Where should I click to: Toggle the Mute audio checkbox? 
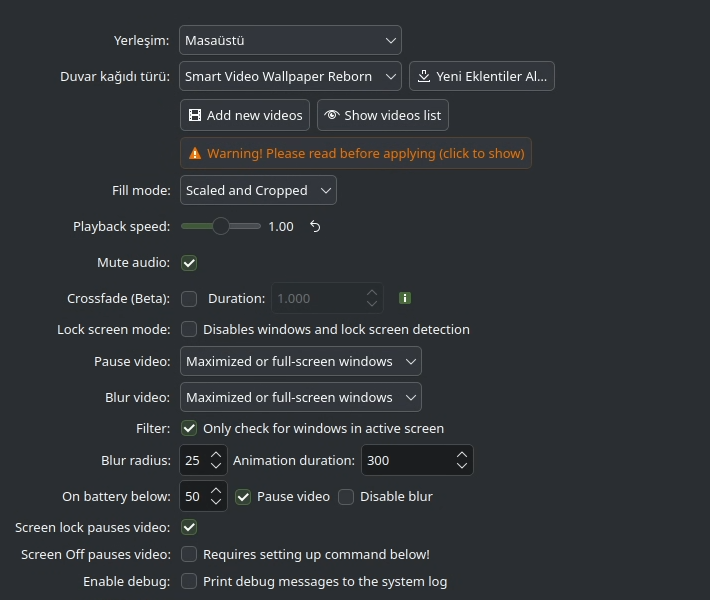189,263
